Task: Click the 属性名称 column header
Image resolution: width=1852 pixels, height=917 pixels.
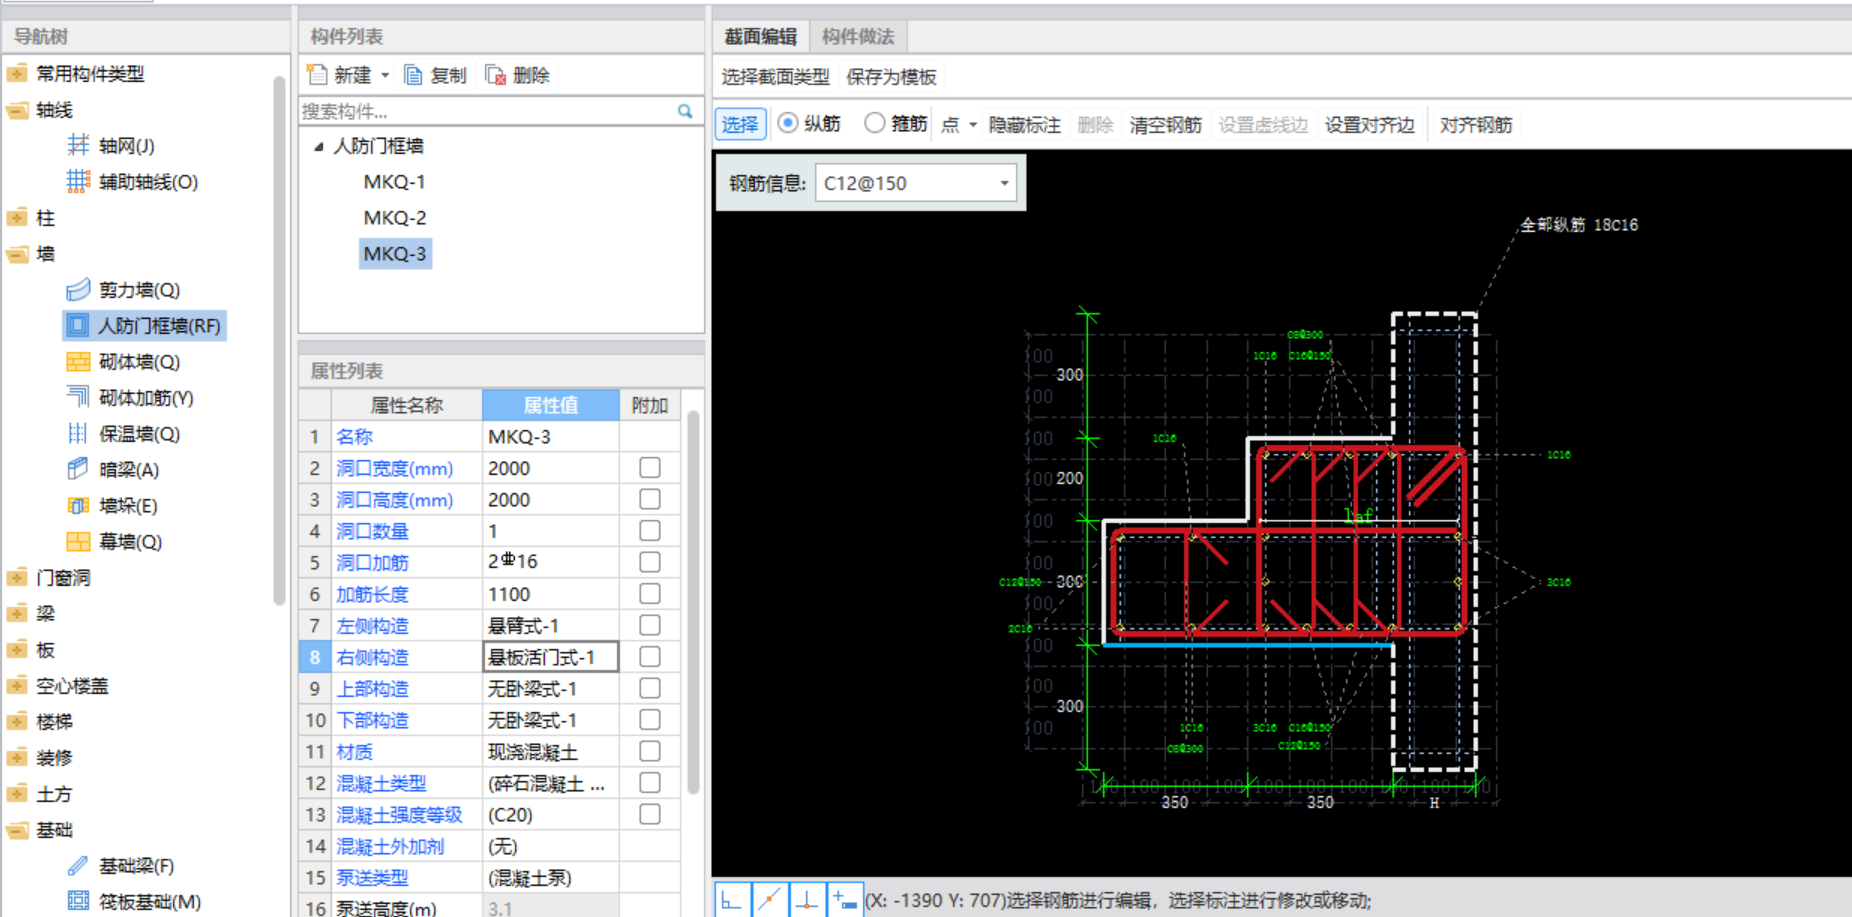Action: (406, 405)
